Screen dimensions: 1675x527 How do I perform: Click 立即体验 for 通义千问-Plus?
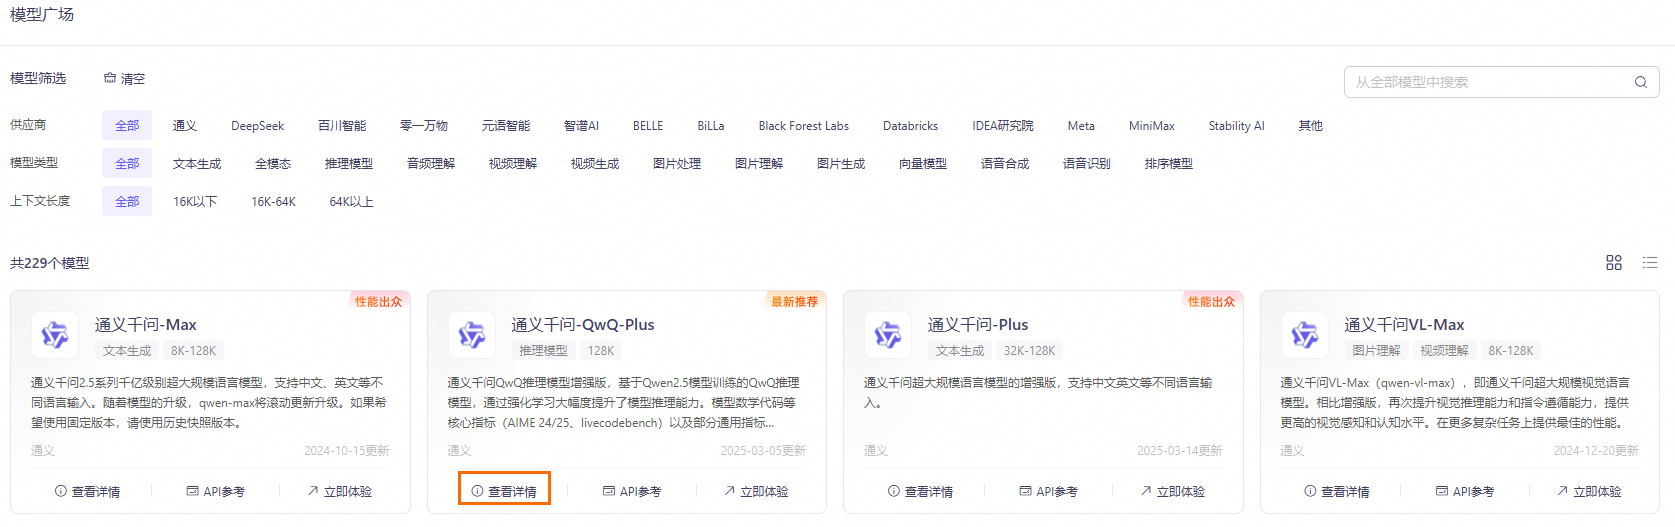1173,492
